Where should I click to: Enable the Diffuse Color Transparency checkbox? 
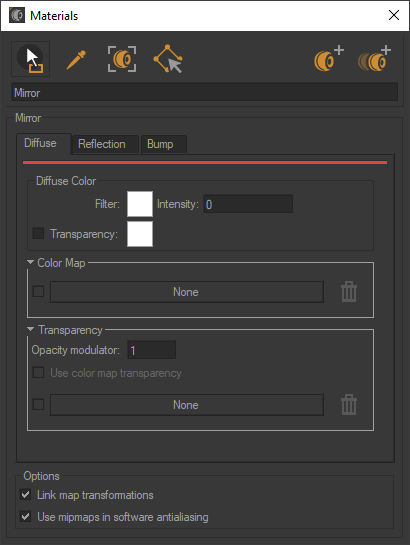(38, 233)
